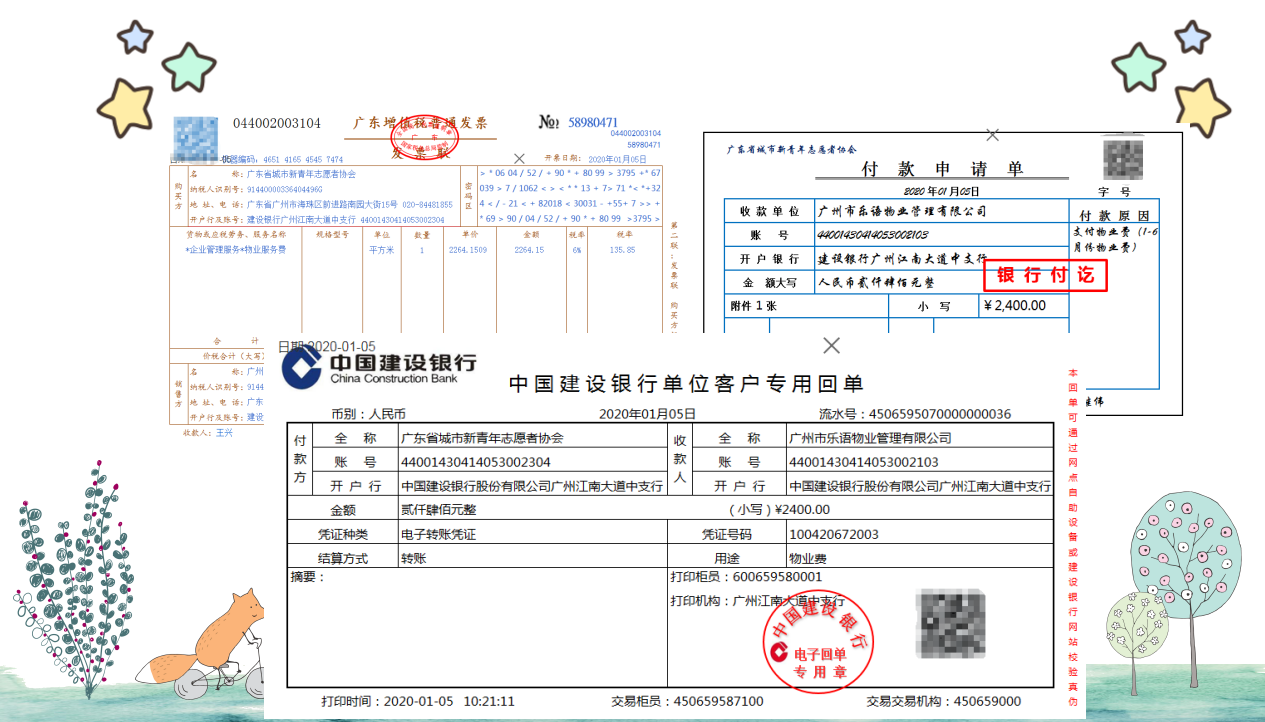
Task: Click the purpose value 物业费 on the bank receipt
Action: pos(808,558)
